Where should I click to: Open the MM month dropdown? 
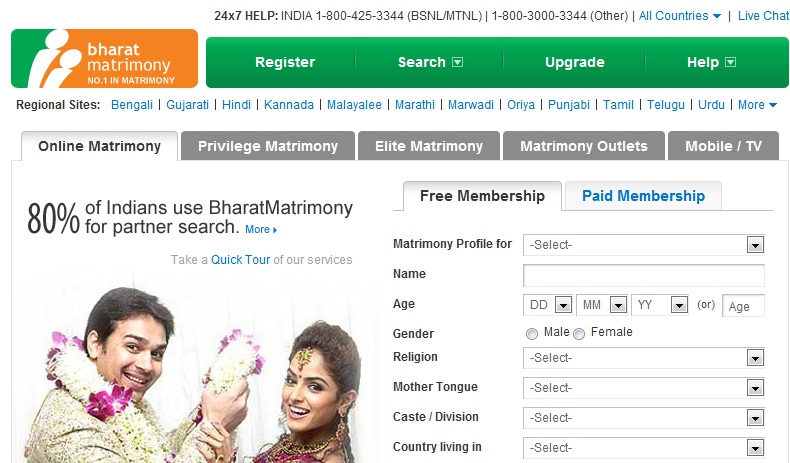pos(602,305)
